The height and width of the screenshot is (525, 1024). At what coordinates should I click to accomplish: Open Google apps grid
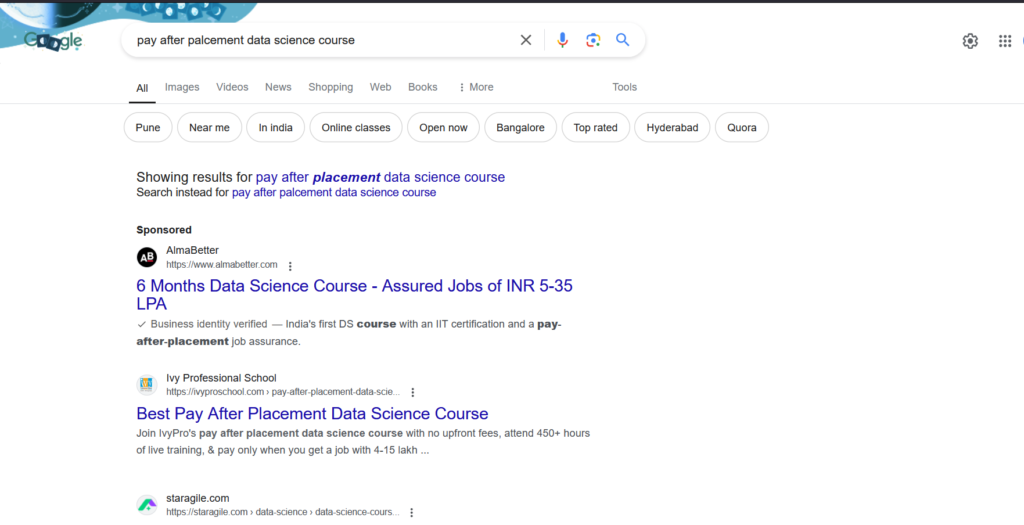pyautogui.click(x=1005, y=40)
